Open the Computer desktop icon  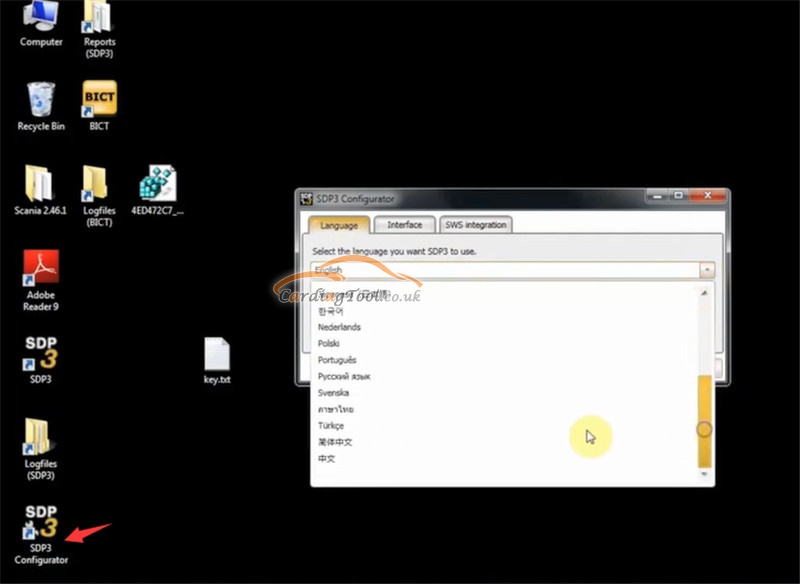pyautogui.click(x=41, y=24)
